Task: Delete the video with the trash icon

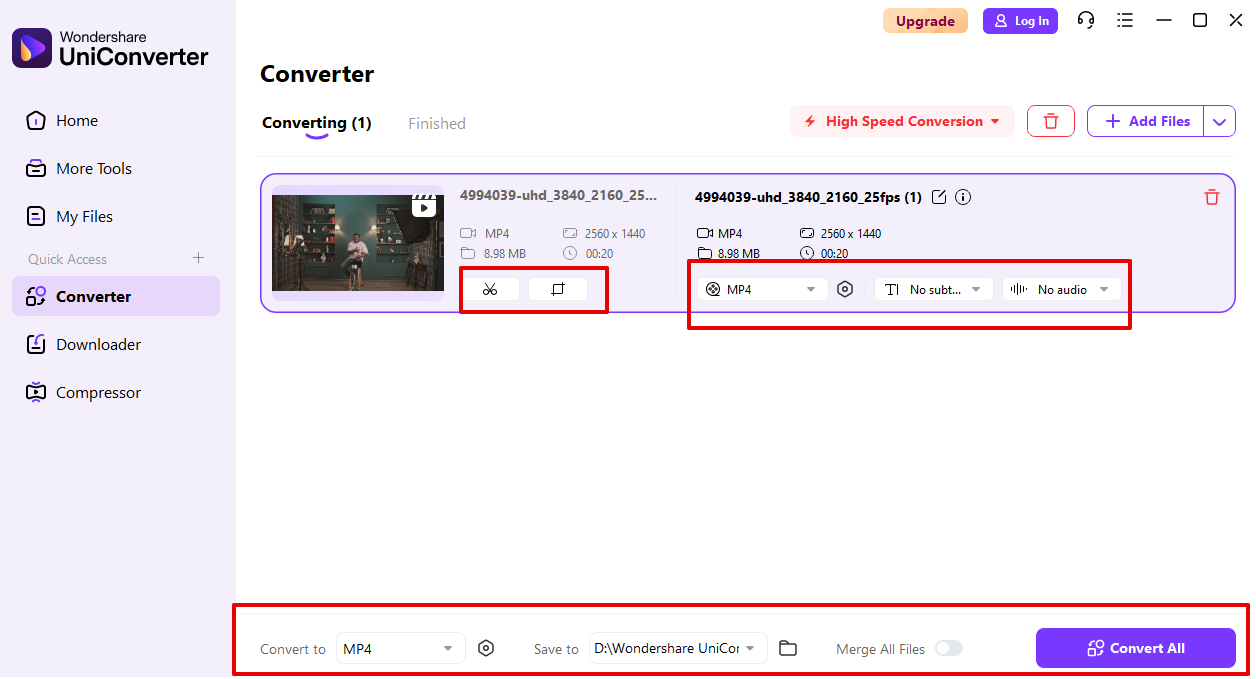Action: (x=1211, y=197)
